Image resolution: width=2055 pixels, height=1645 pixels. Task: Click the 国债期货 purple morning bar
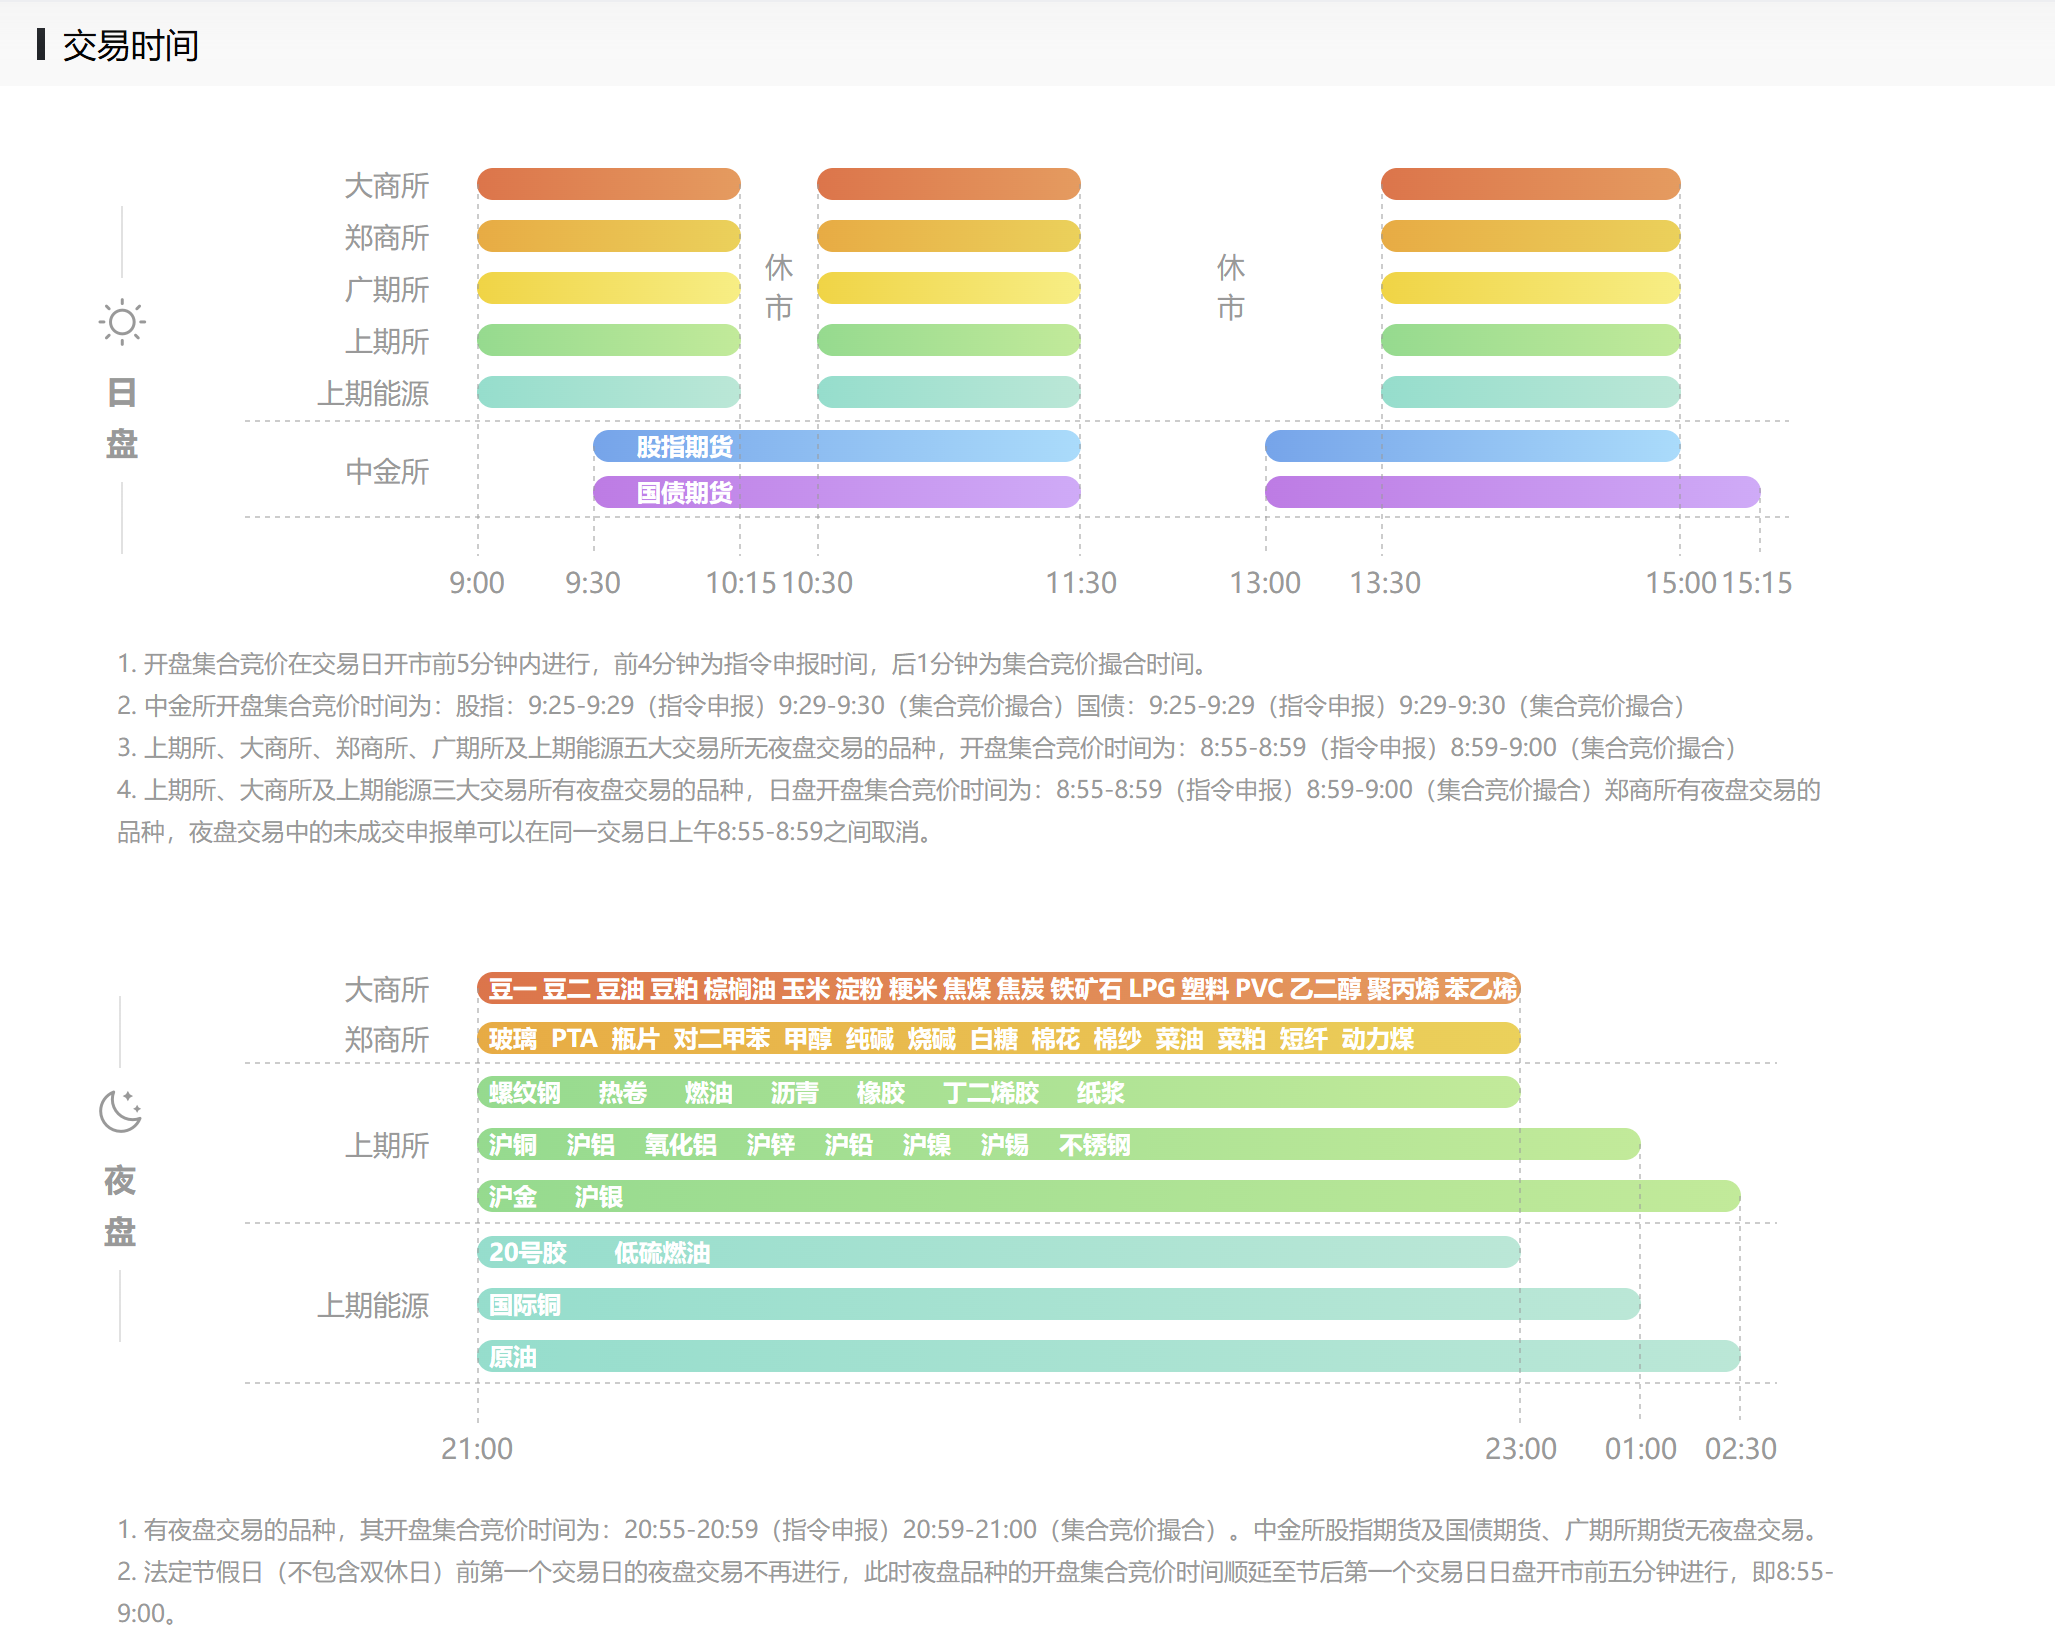pyautogui.click(x=836, y=492)
